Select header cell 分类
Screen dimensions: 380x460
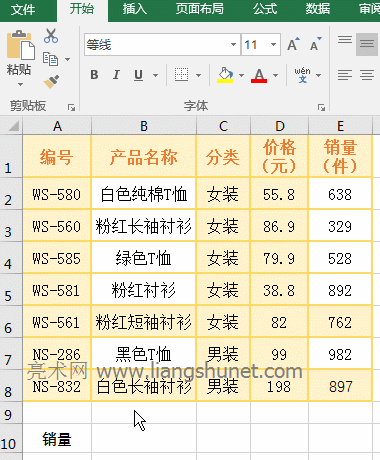tap(223, 156)
